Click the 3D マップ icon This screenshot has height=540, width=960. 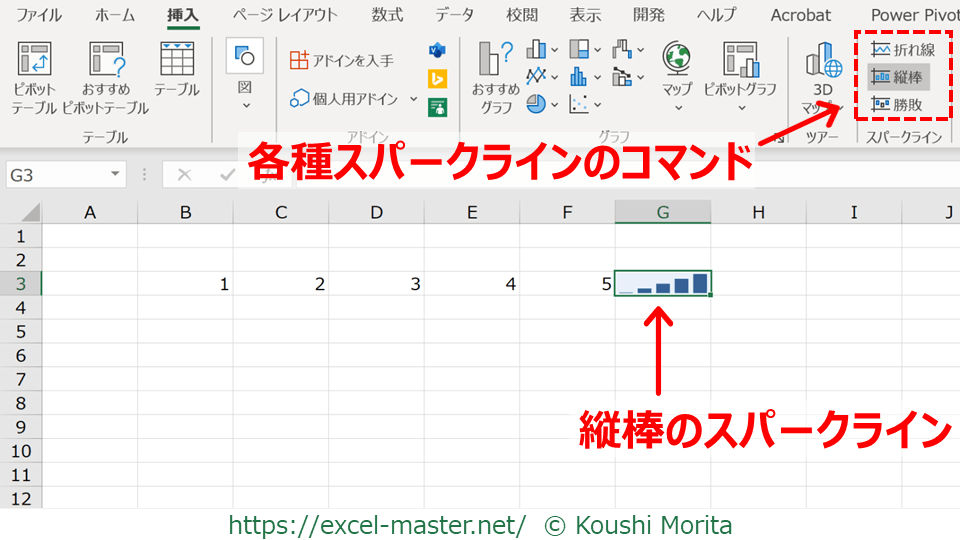[823, 62]
